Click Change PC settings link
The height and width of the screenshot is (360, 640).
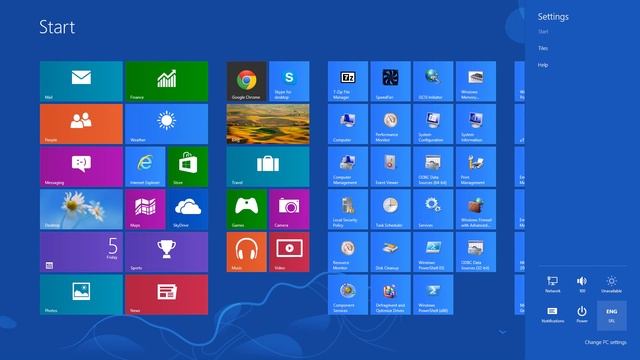click(605, 342)
